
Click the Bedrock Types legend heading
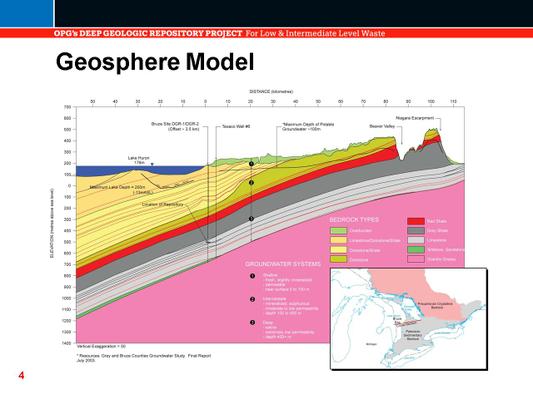[x=354, y=220]
